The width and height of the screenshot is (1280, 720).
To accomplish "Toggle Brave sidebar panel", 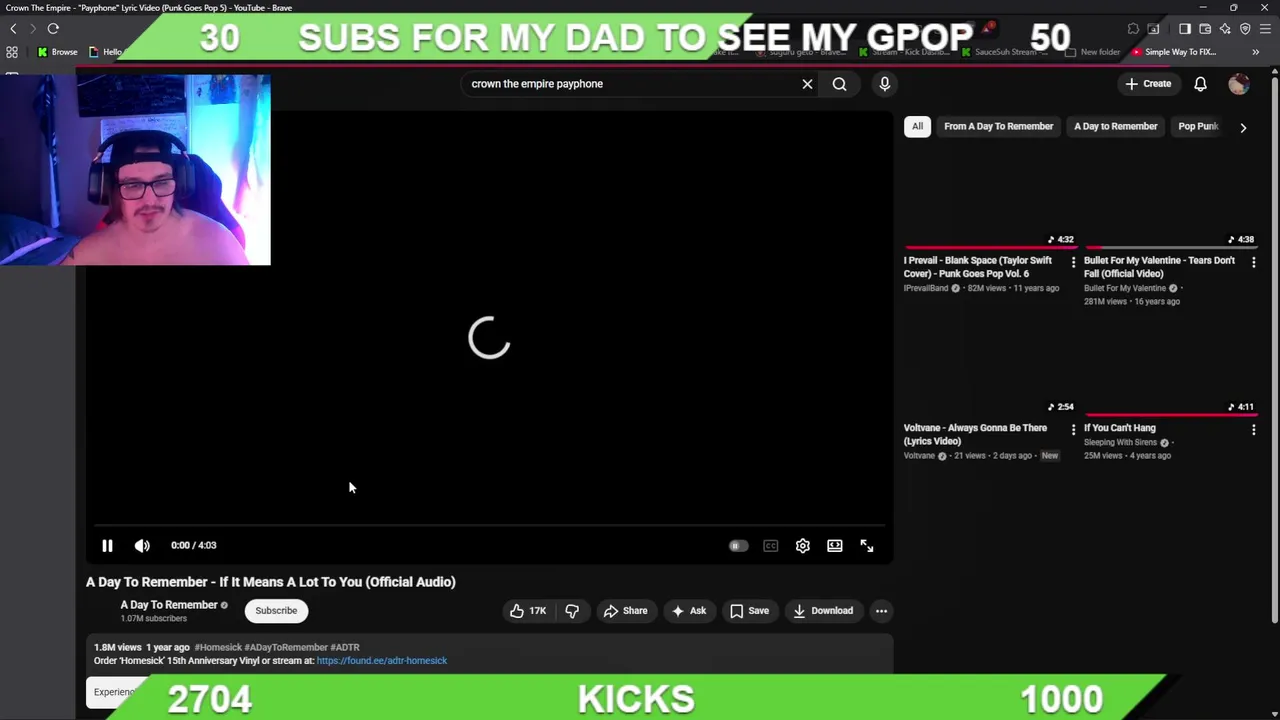I will (x=1185, y=29).
